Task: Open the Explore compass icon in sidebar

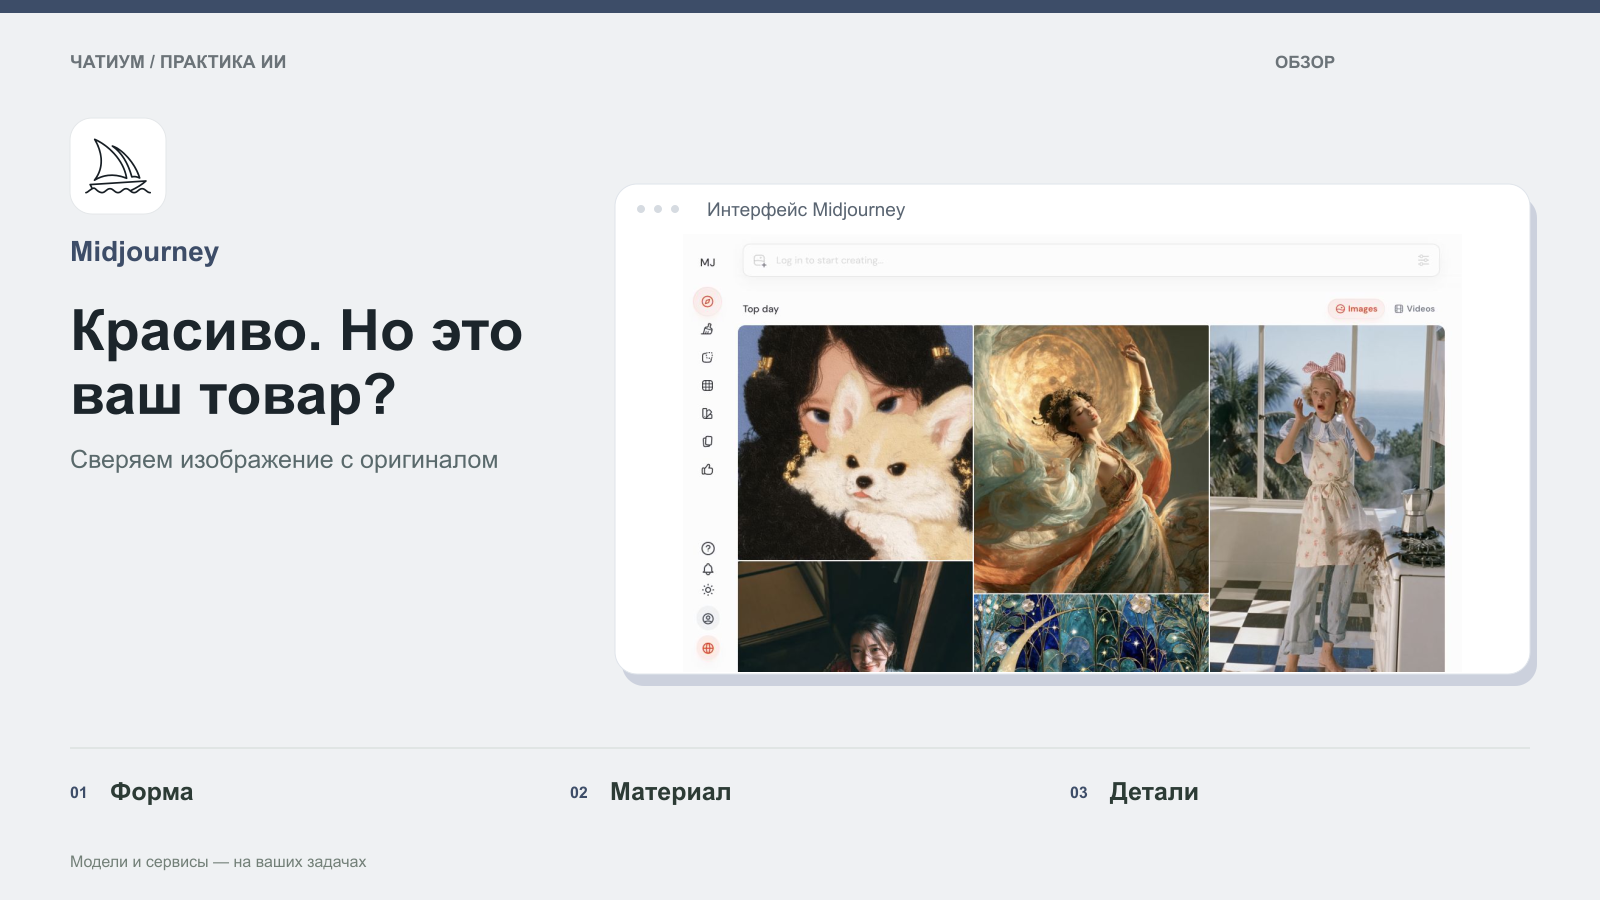Action: pyautogui.click(x=707, y=301)
